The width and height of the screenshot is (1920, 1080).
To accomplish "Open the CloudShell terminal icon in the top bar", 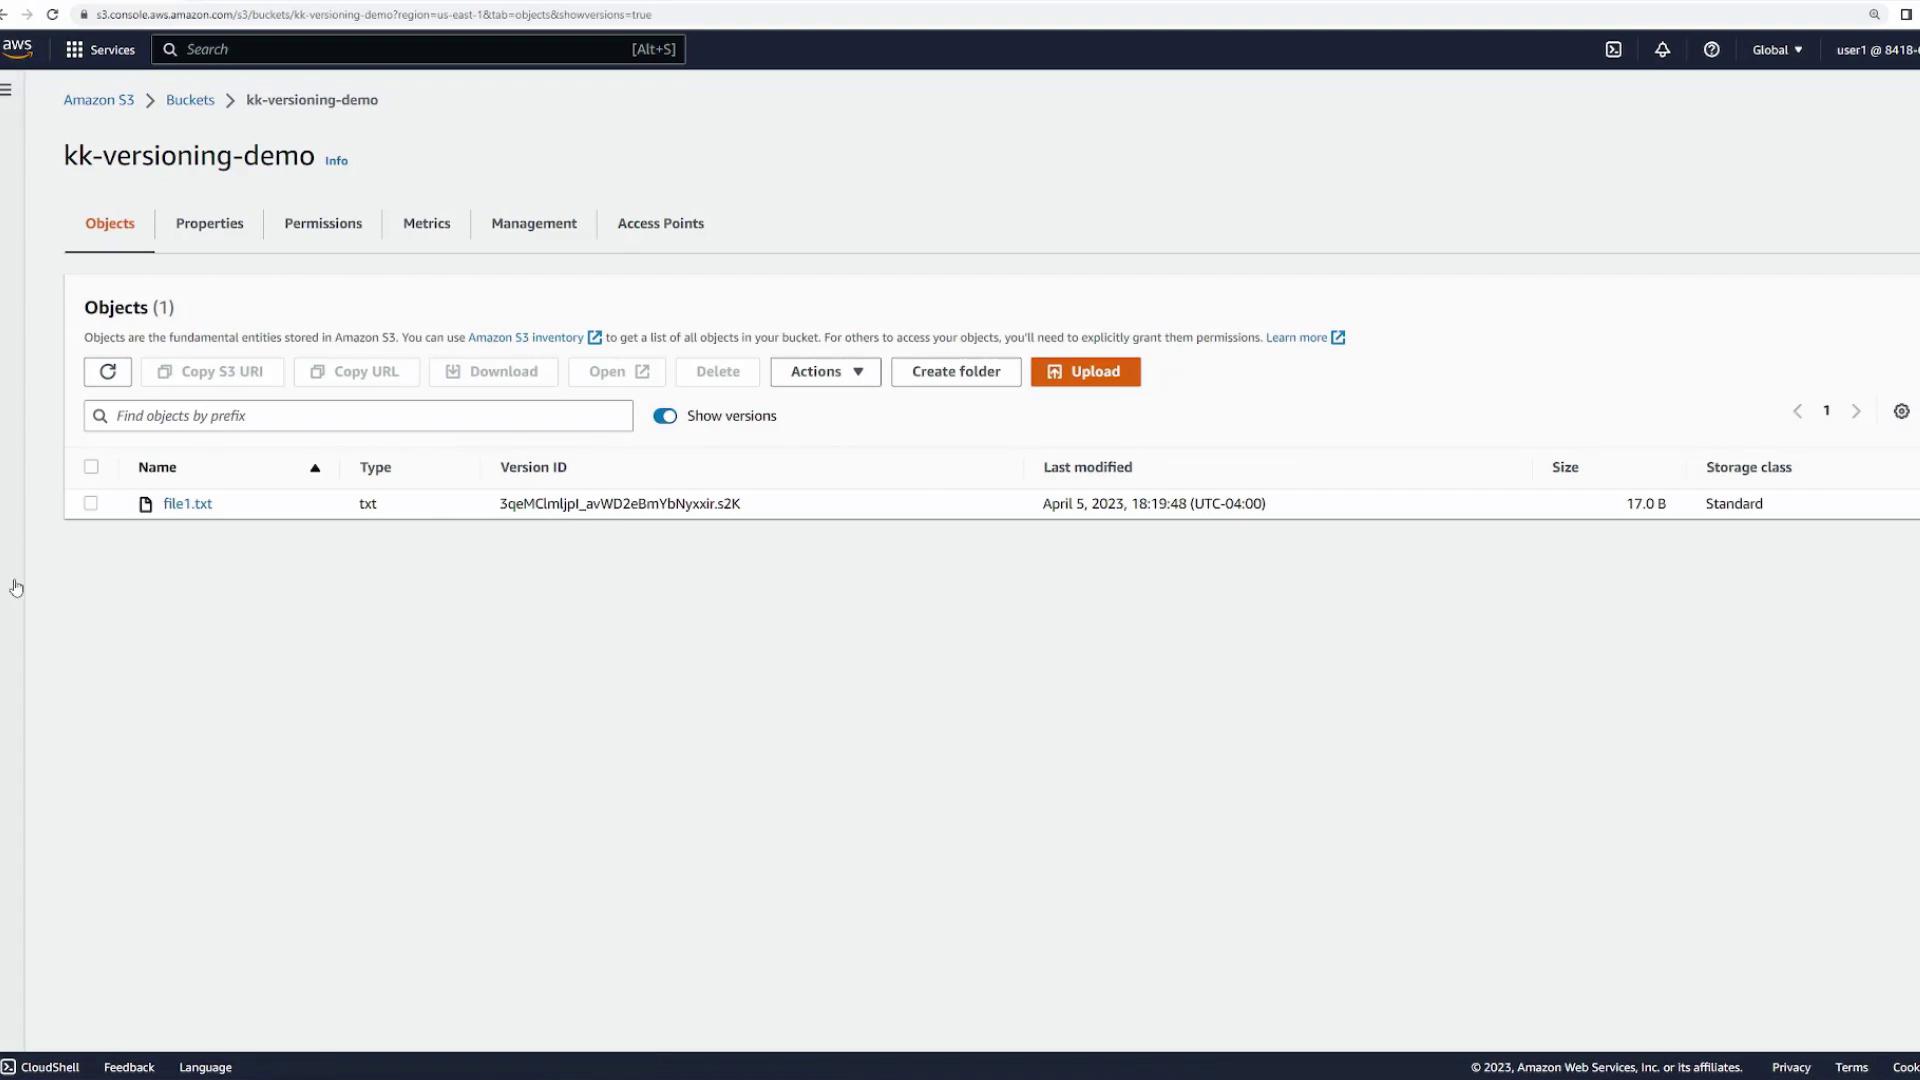I will [1613, 50].
